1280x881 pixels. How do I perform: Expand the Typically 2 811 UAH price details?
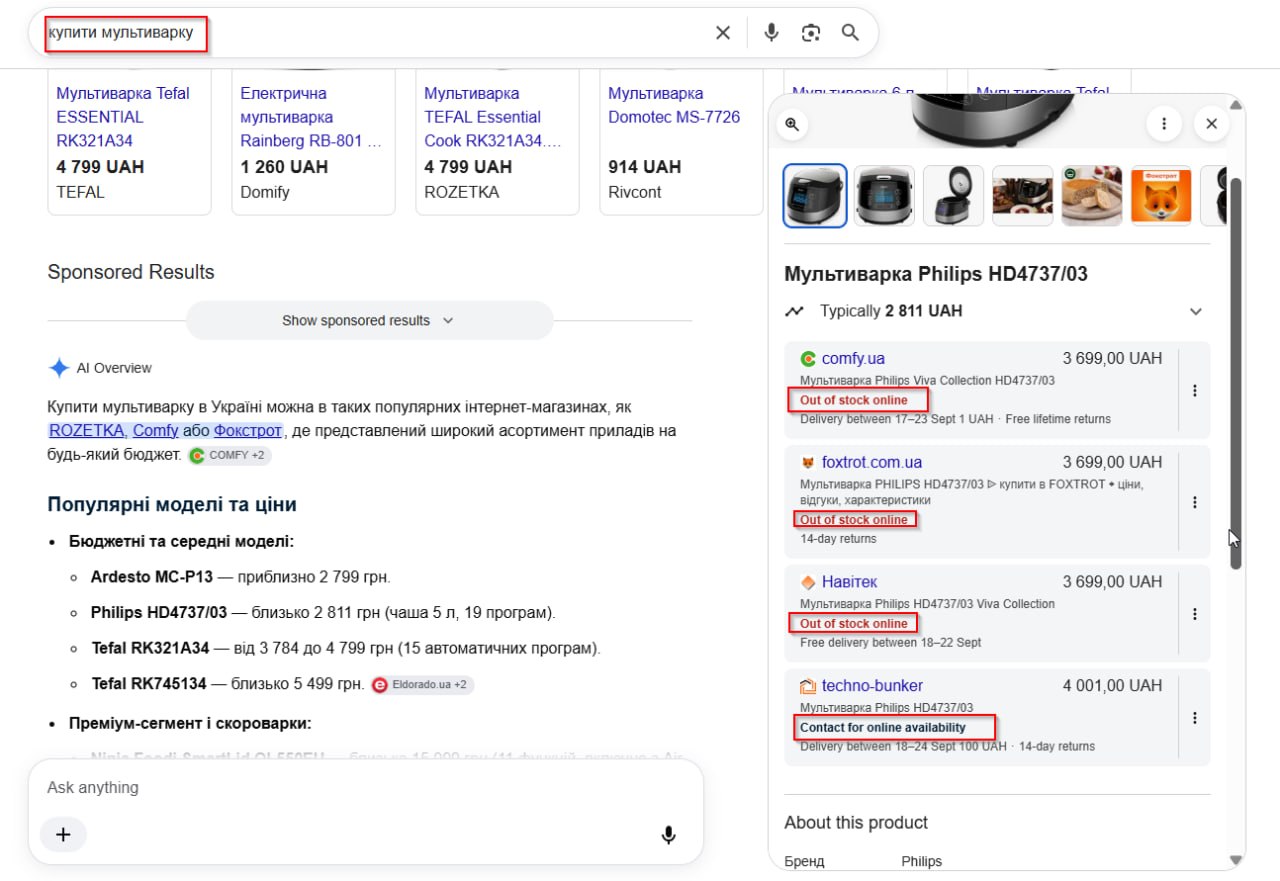[x=1196, y=311]
